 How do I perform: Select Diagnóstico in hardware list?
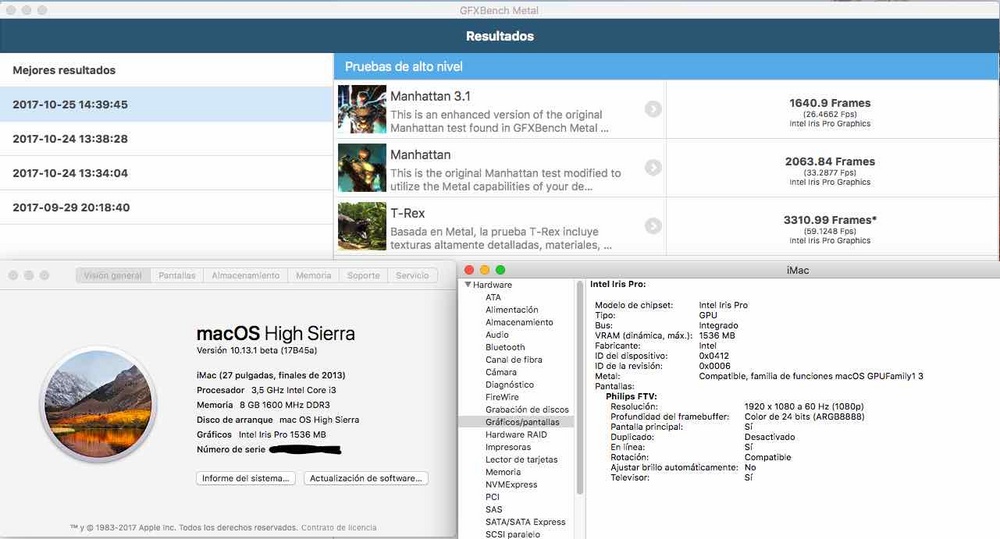(510, 385)
